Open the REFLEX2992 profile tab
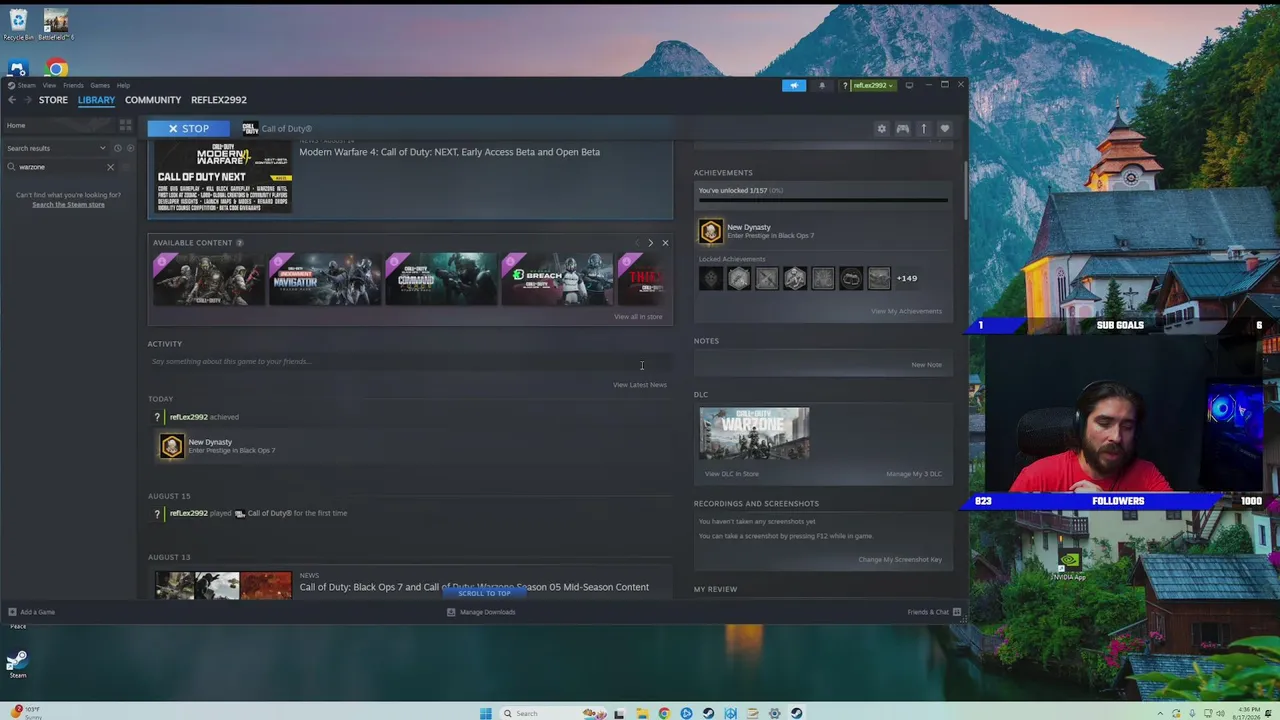Image resolution: width=1280 pixels, height=720 pixels. pyautogui.click(x=219, y=100)
